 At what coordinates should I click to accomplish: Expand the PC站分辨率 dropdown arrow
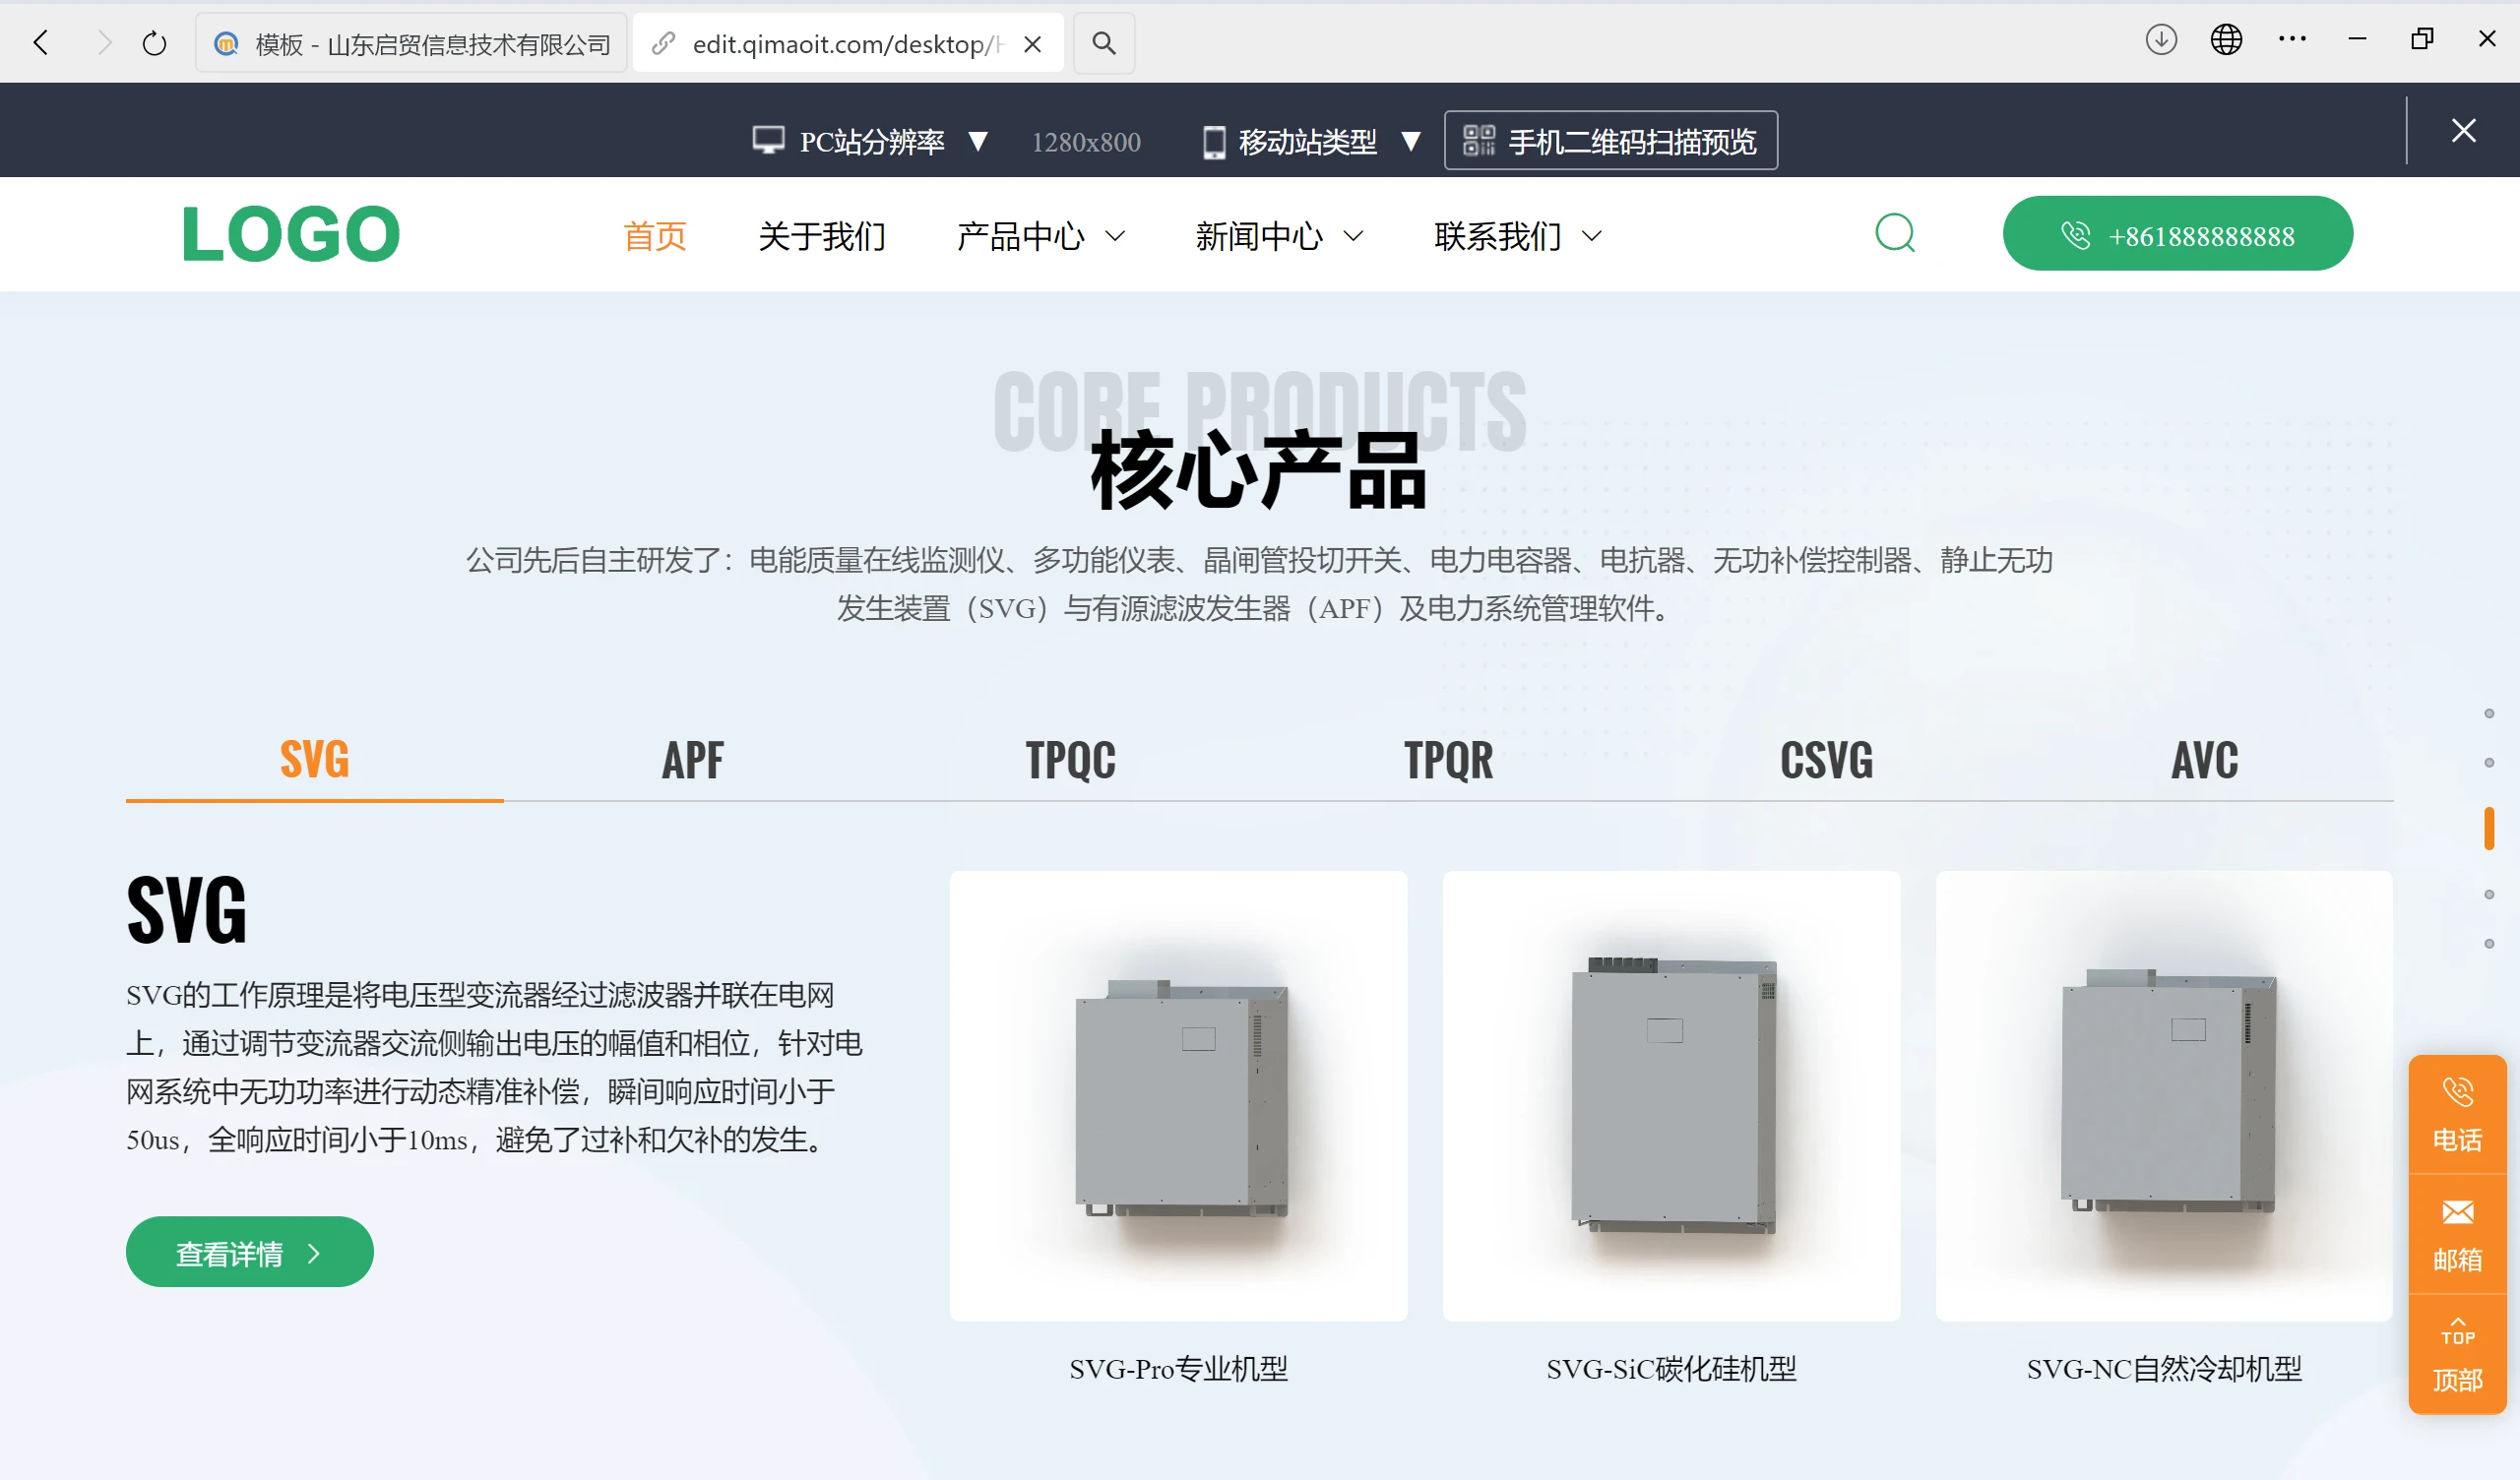pos(978,141)
